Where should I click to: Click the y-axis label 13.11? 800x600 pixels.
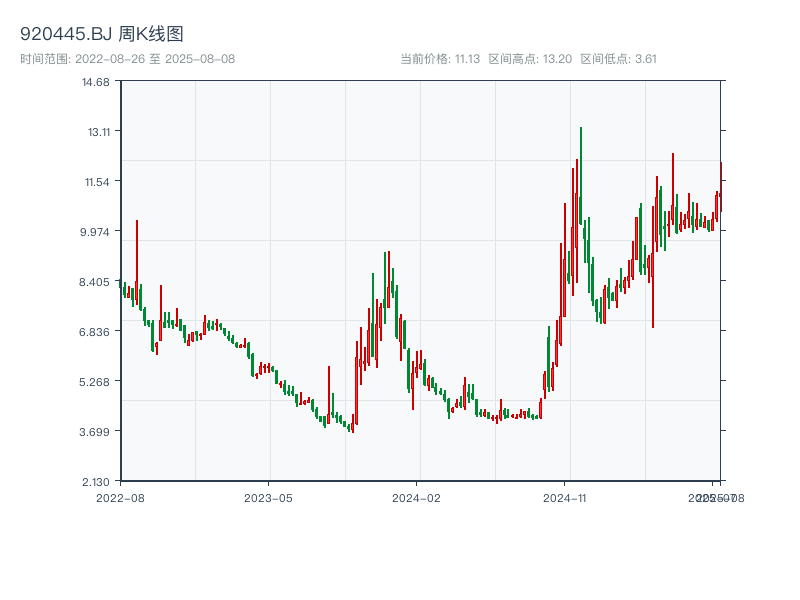(98, 132)
